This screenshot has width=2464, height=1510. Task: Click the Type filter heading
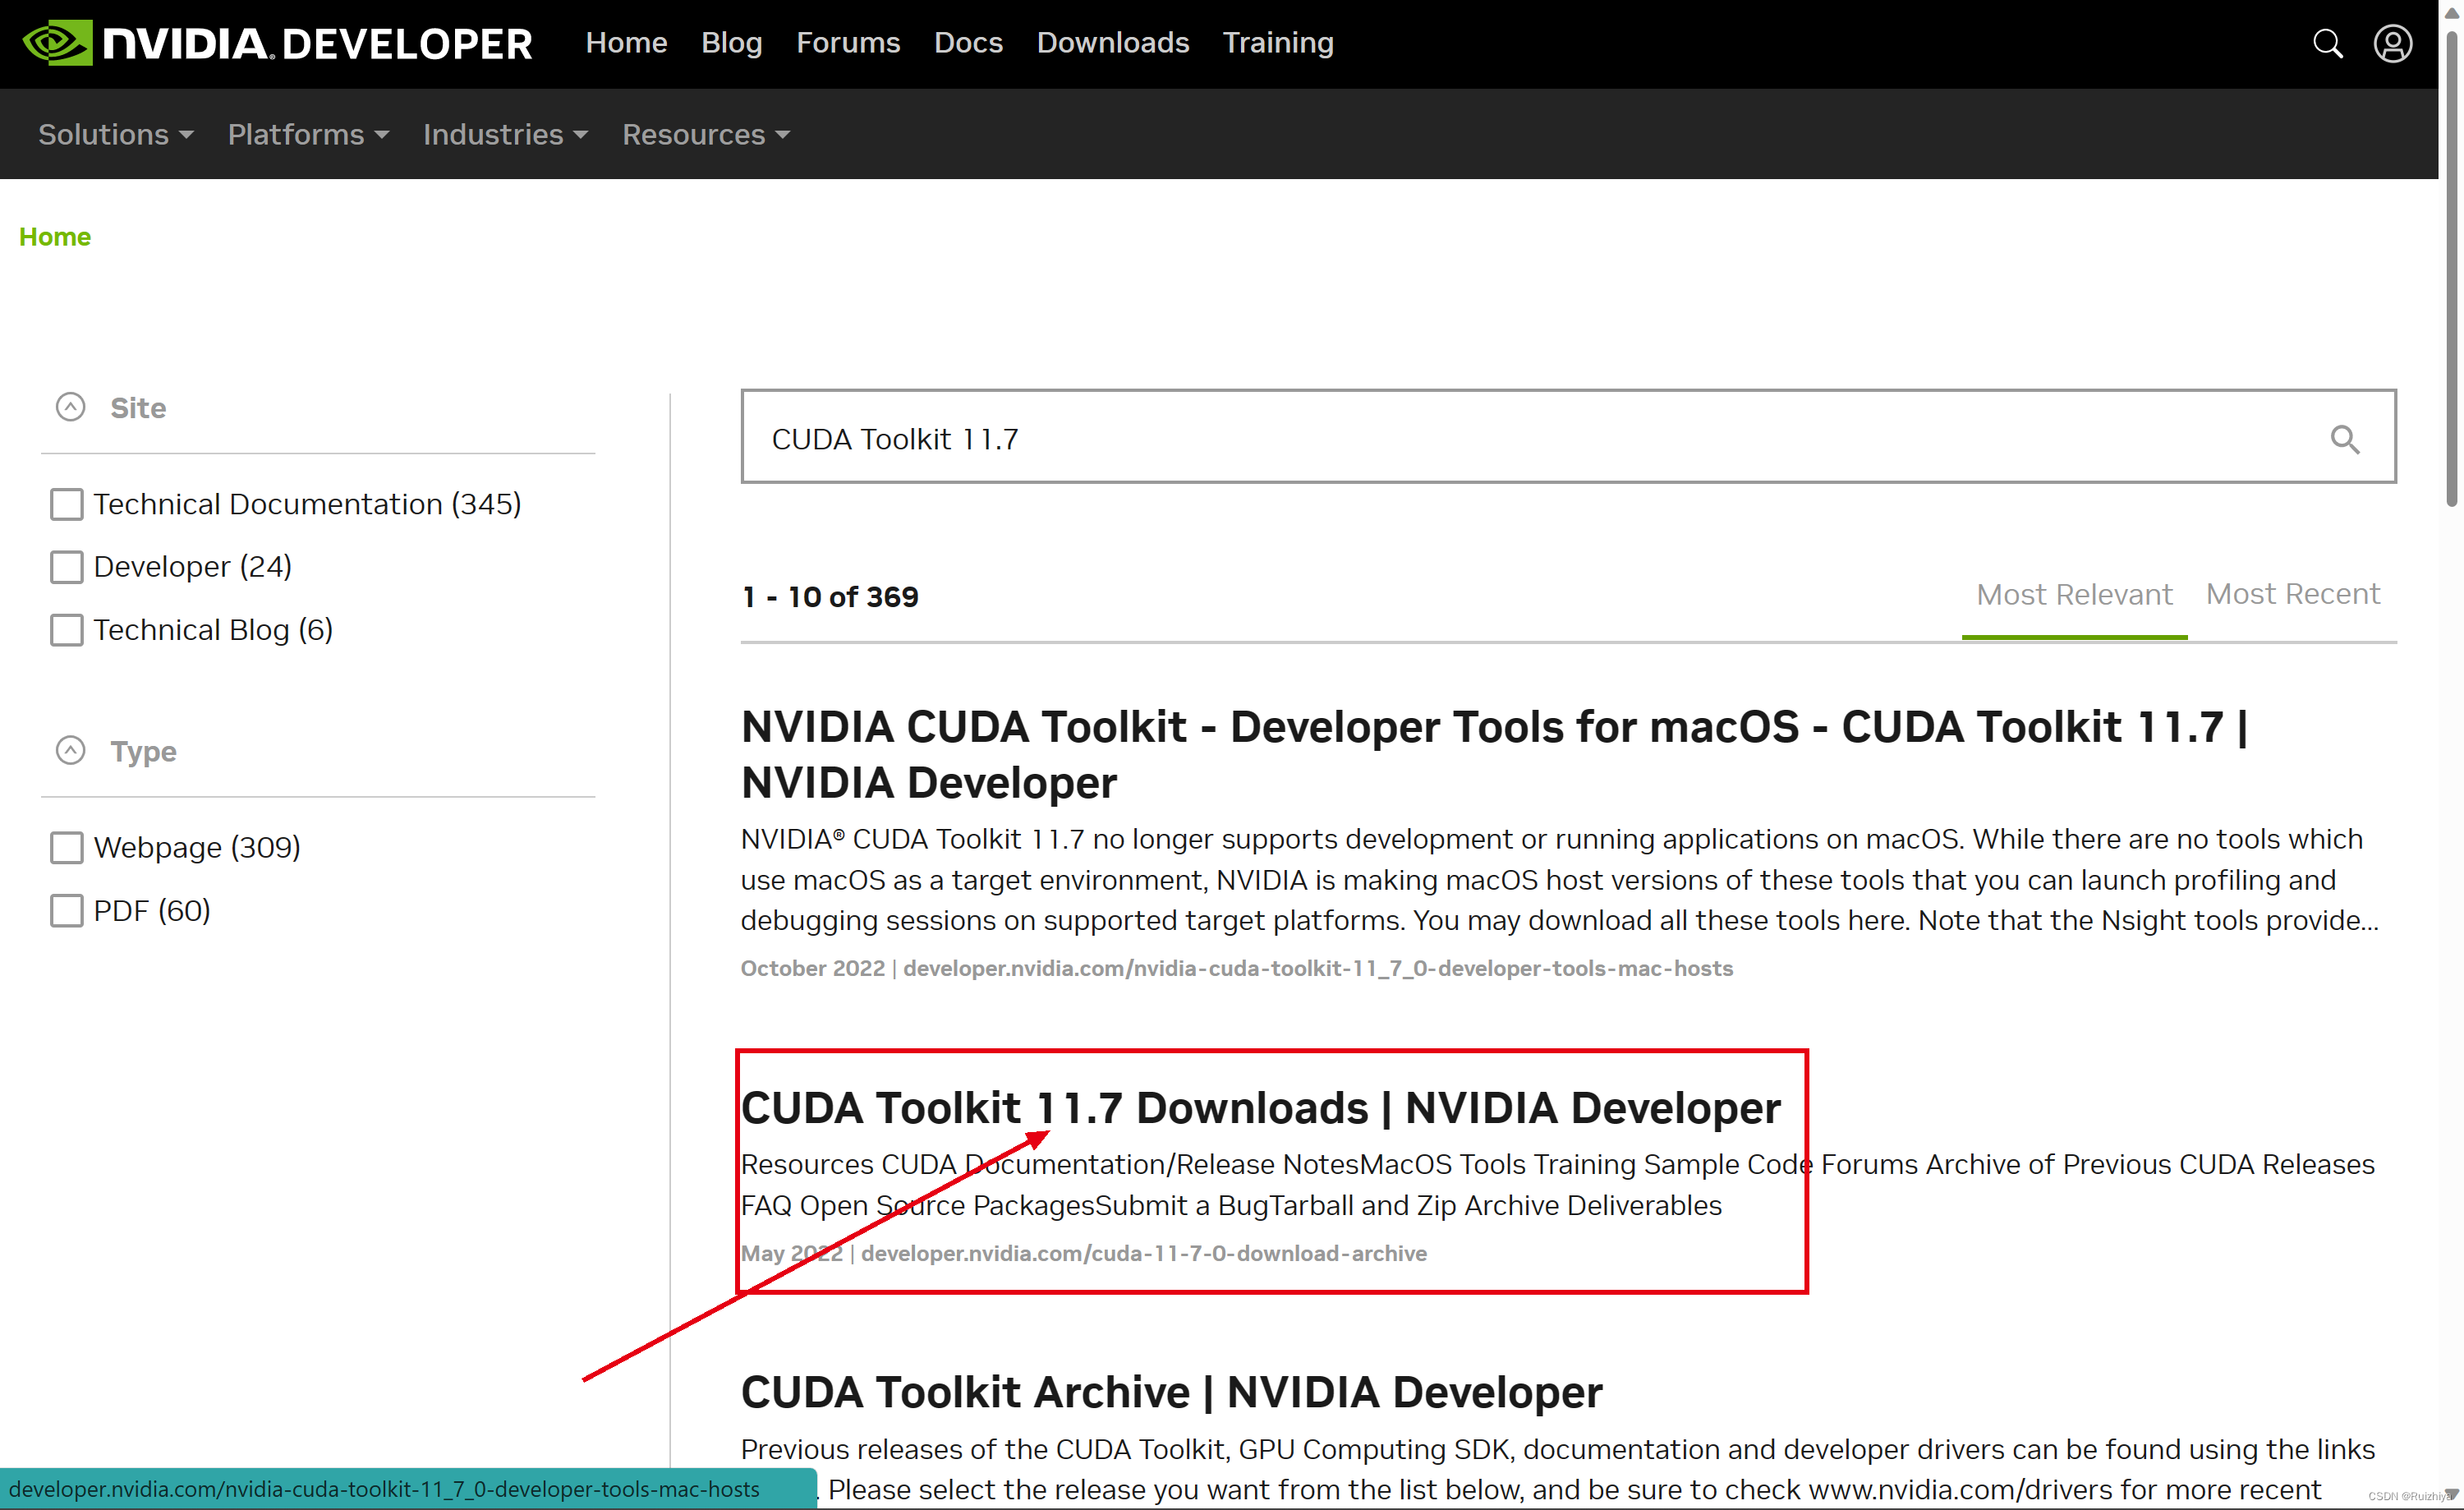(143, 752)
